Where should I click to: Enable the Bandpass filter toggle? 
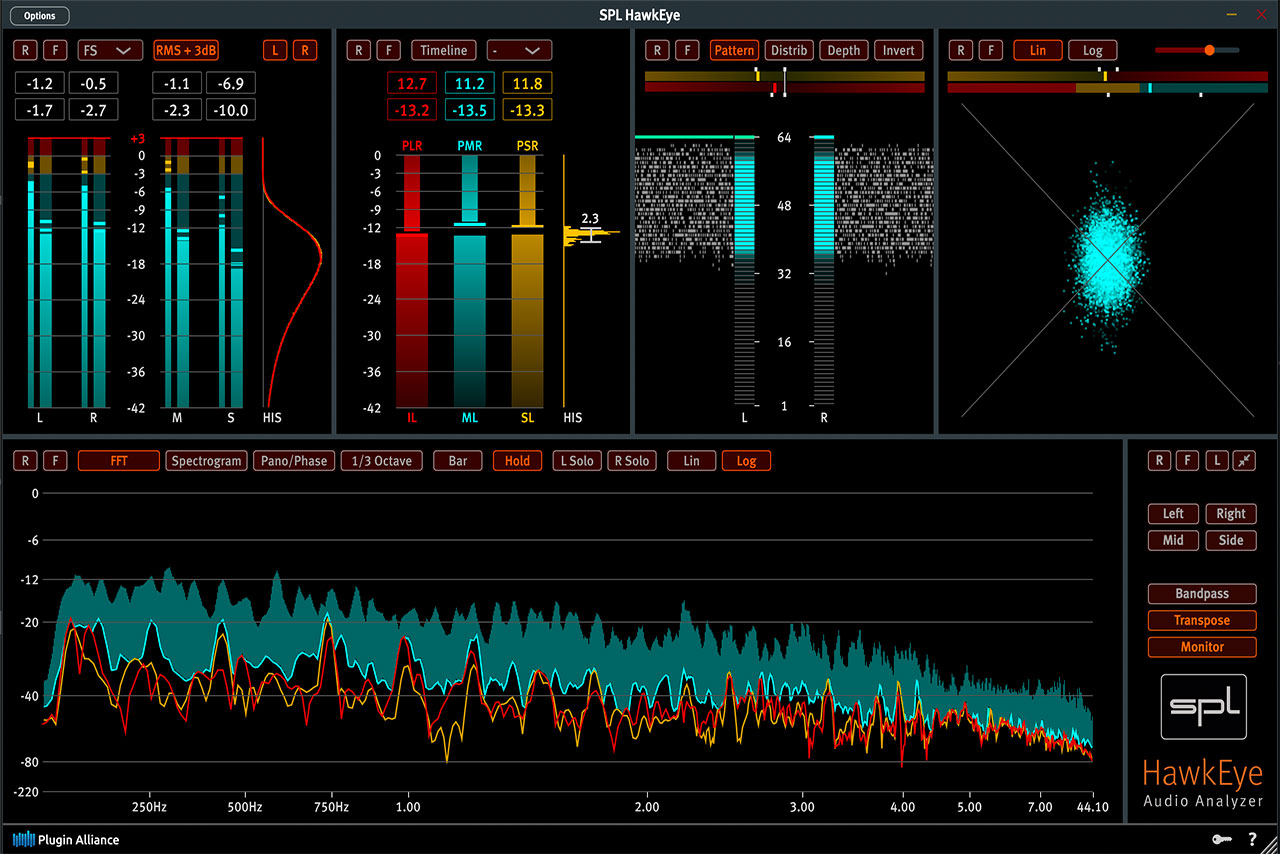1202,593
